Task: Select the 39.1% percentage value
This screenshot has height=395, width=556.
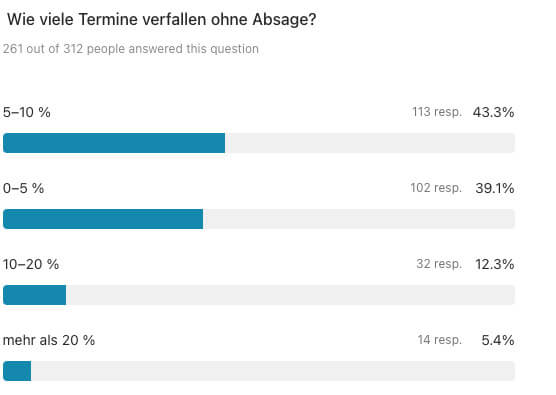Action: coord(495,188)
